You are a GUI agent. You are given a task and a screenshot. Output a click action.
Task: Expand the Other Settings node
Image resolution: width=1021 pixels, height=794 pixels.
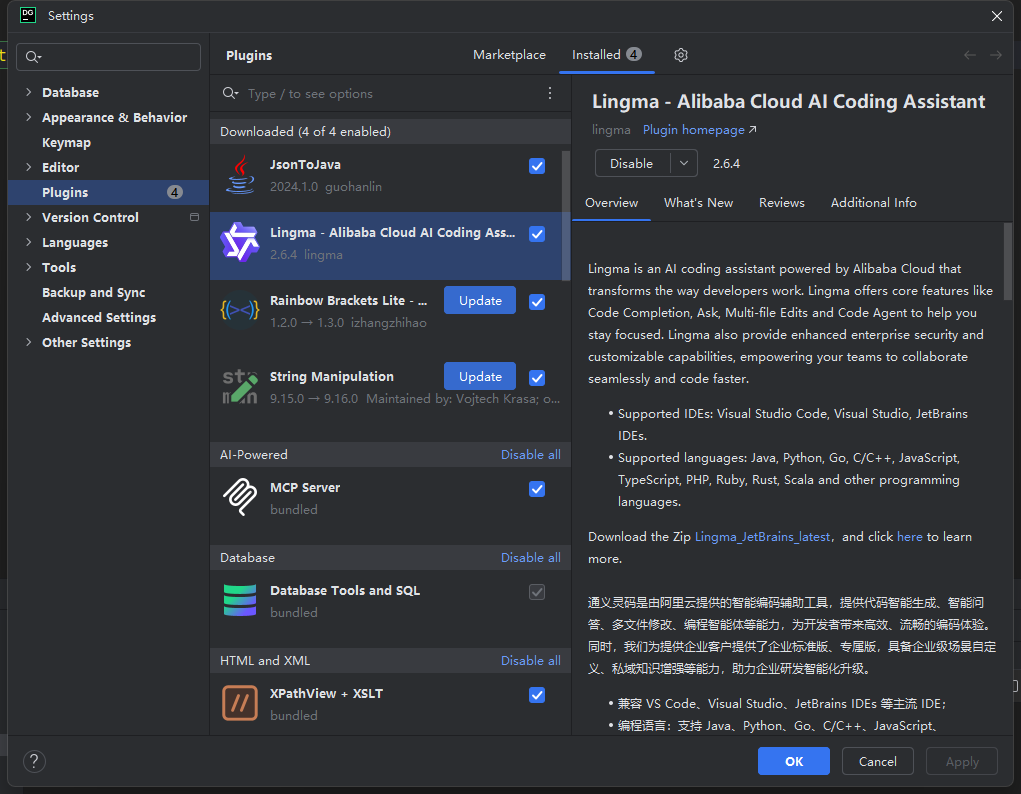[x=29, y=342]
